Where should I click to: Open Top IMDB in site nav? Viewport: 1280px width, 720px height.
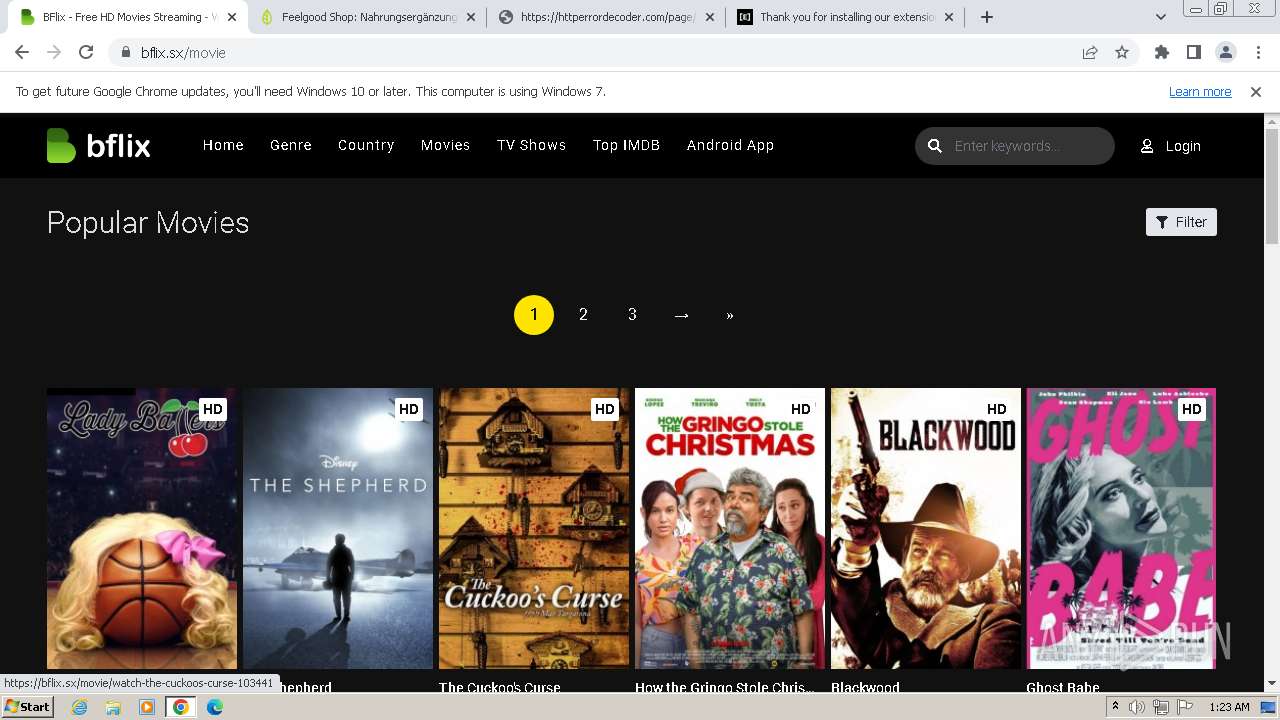(626, 146)
